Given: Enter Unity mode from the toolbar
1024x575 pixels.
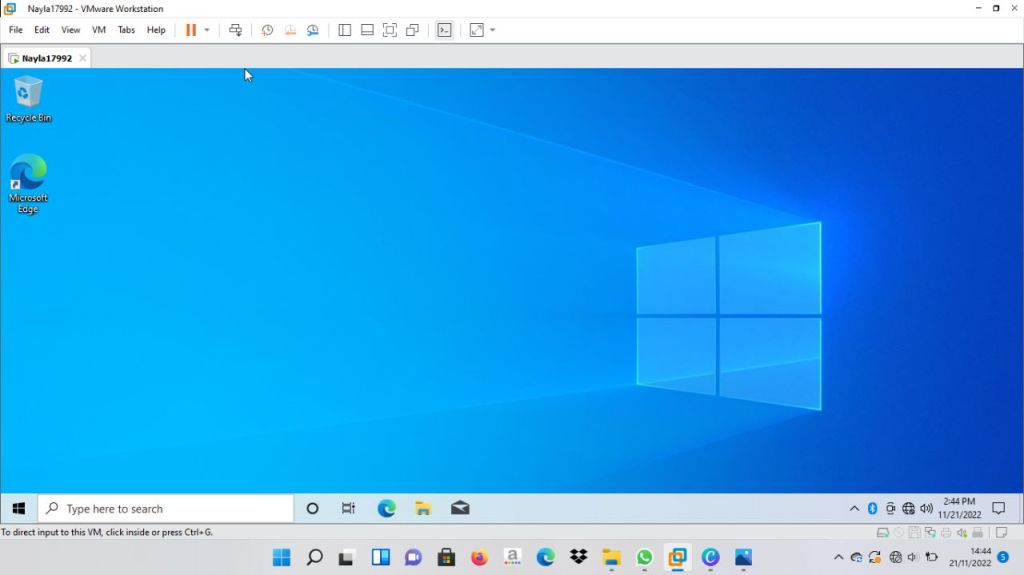Looking at the screenshot, I should 412,30.
